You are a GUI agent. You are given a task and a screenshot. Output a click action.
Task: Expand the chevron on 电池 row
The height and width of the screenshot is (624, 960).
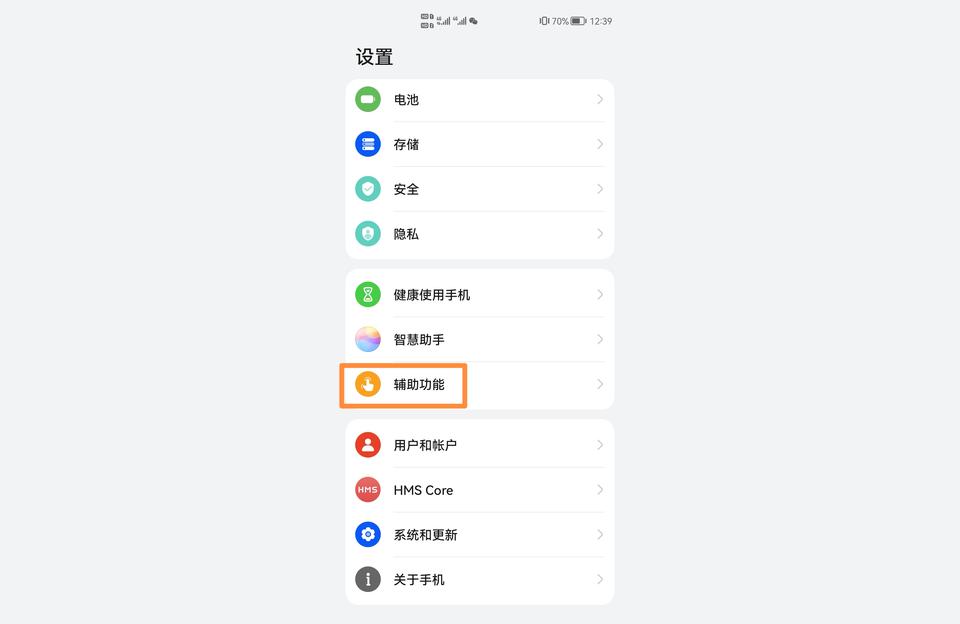600,99
